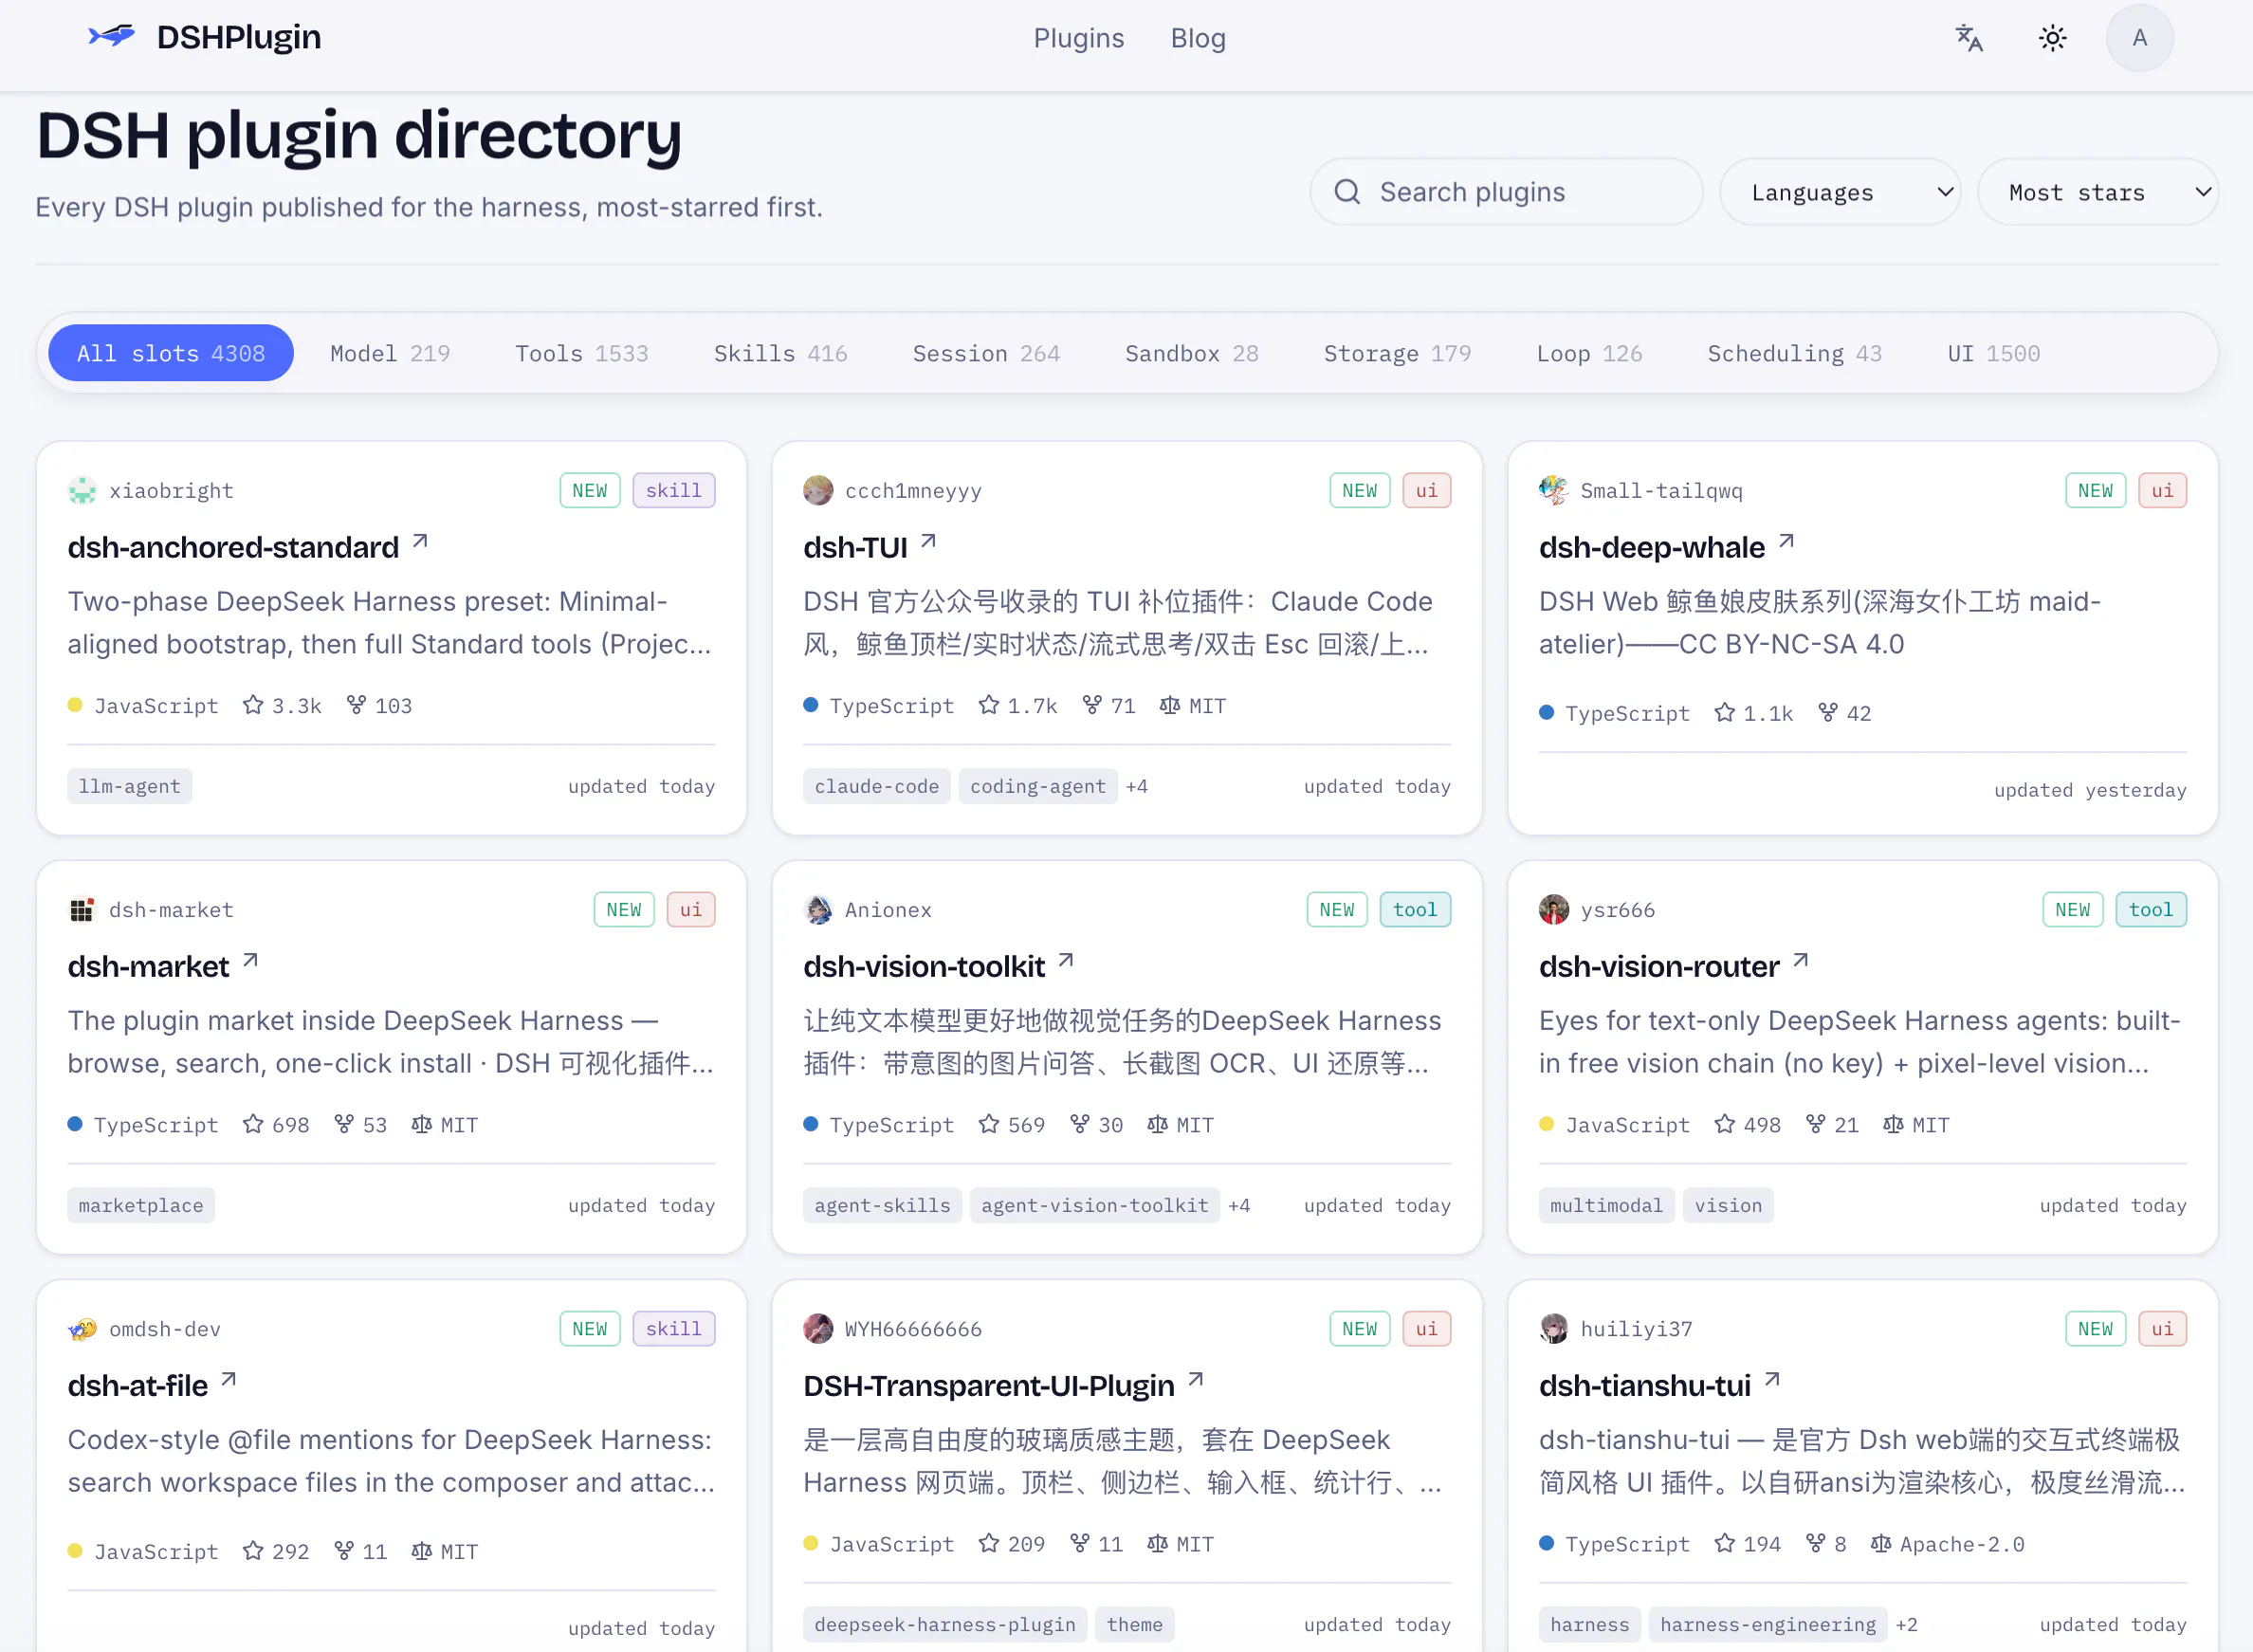
Task: Open the Blog nav link
Action: coord(1198,38)
